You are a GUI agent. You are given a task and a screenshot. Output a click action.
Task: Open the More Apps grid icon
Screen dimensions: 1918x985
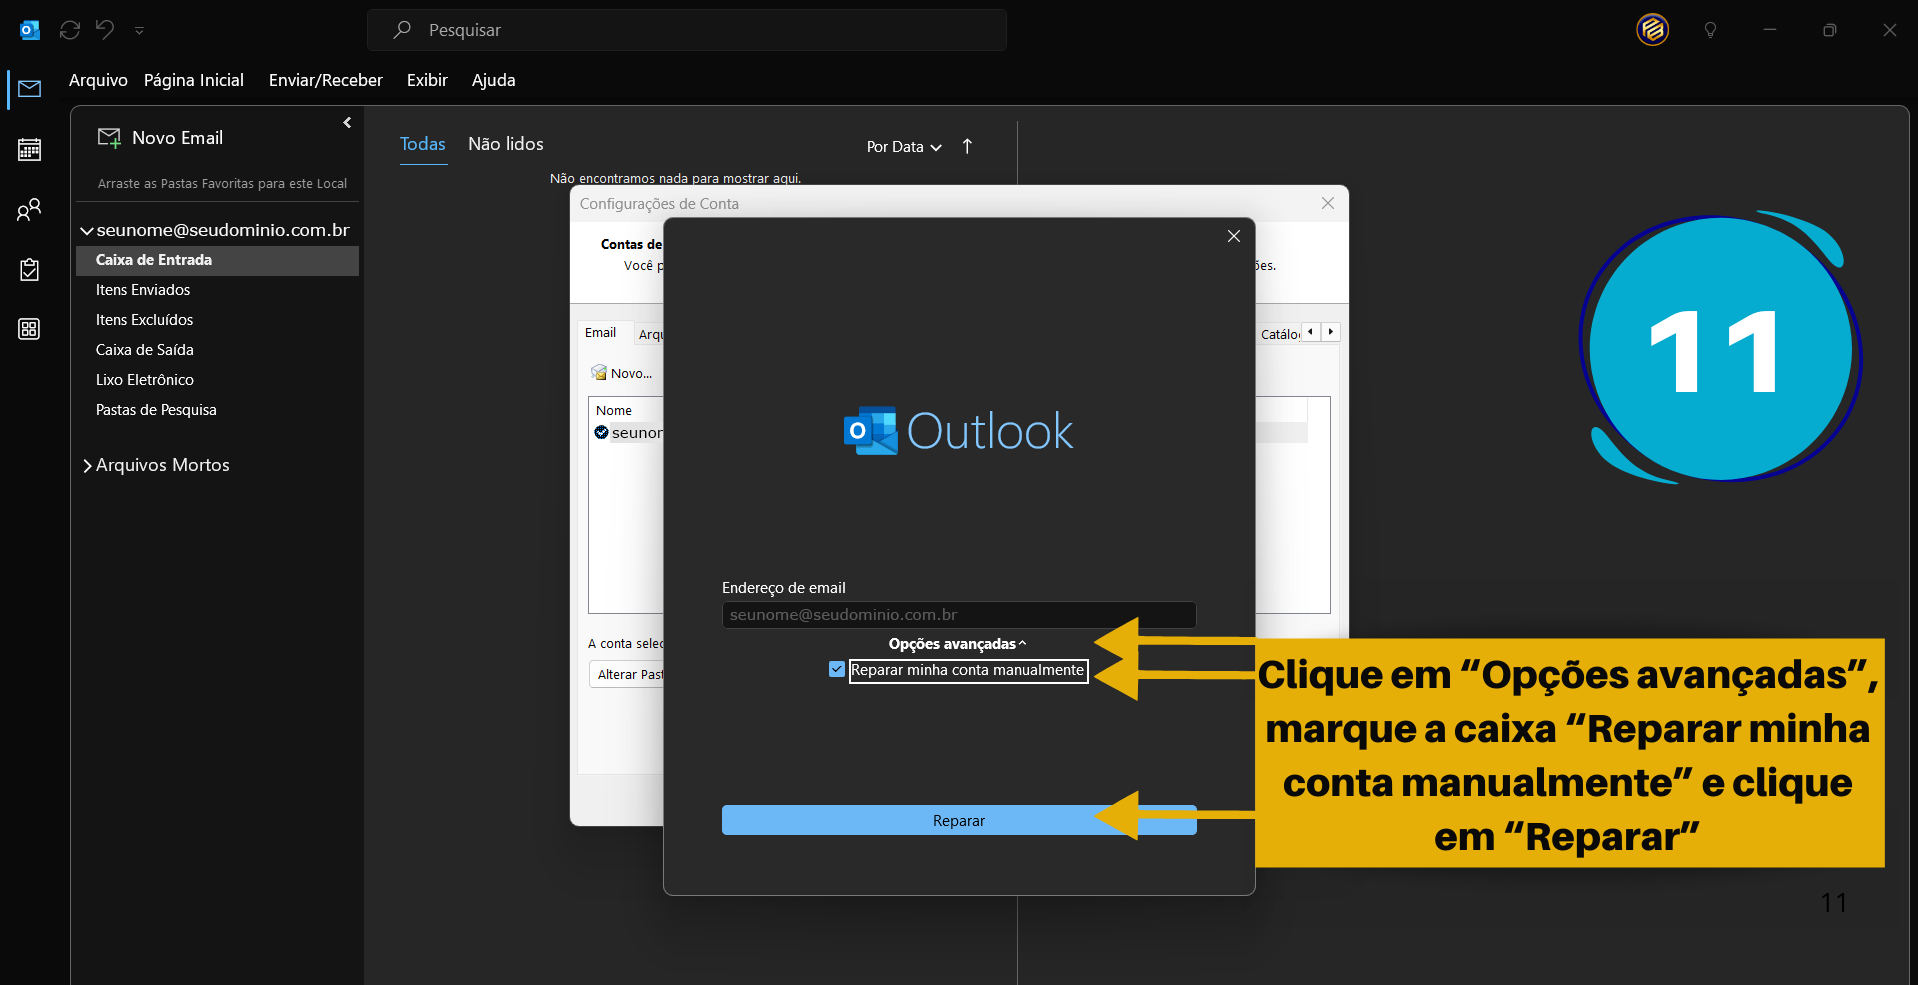click(29, 329)
